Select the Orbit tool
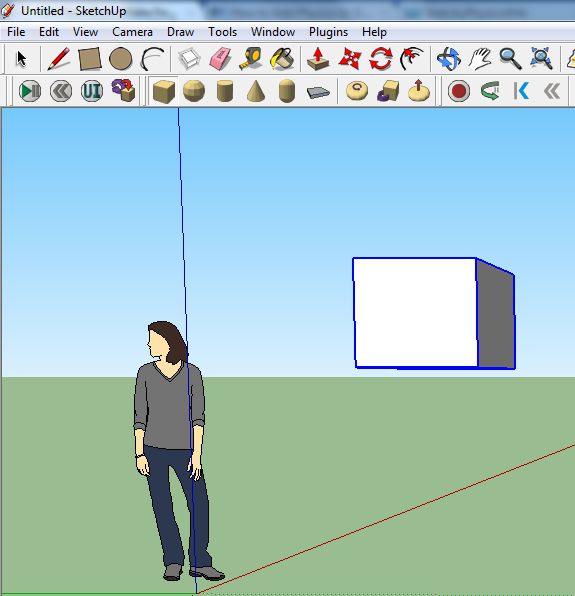 [x=448, y=59]
